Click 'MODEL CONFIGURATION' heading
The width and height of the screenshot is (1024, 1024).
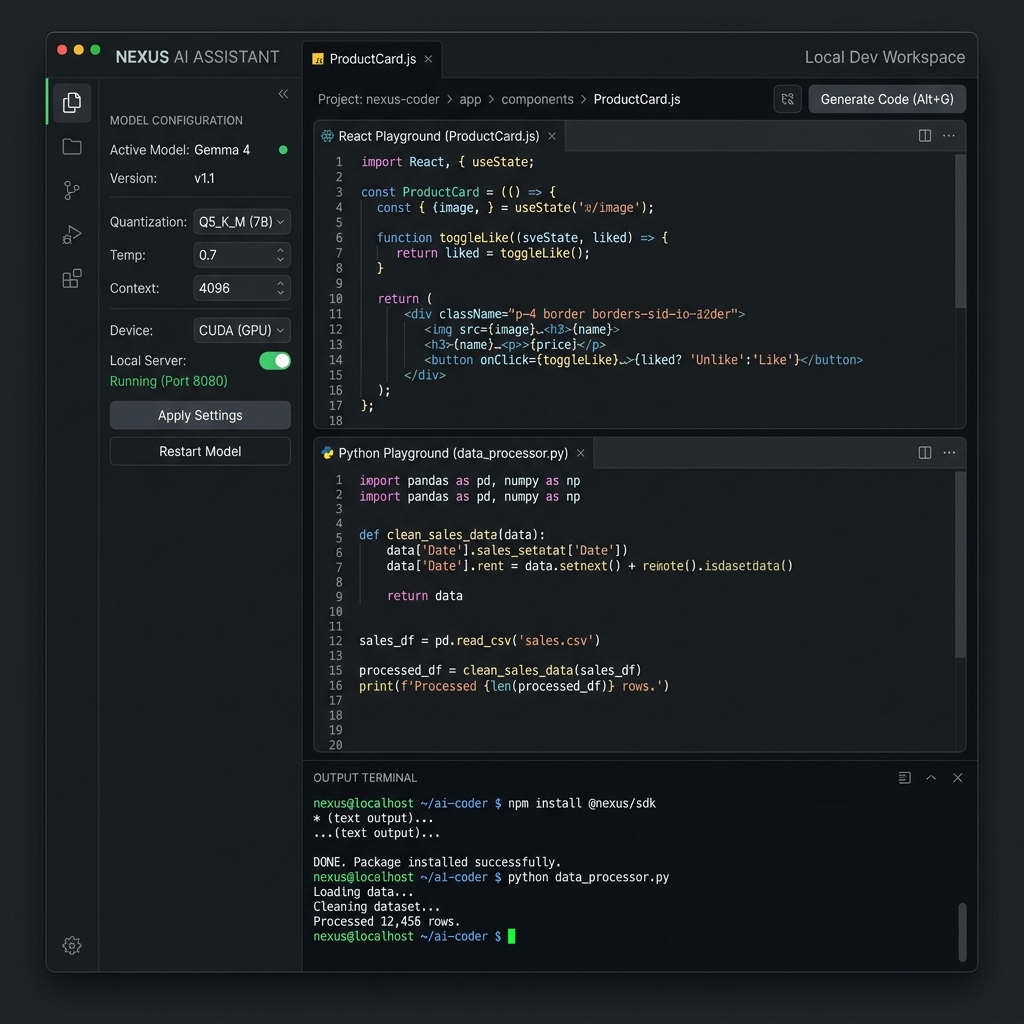click(x=176, y=120)
